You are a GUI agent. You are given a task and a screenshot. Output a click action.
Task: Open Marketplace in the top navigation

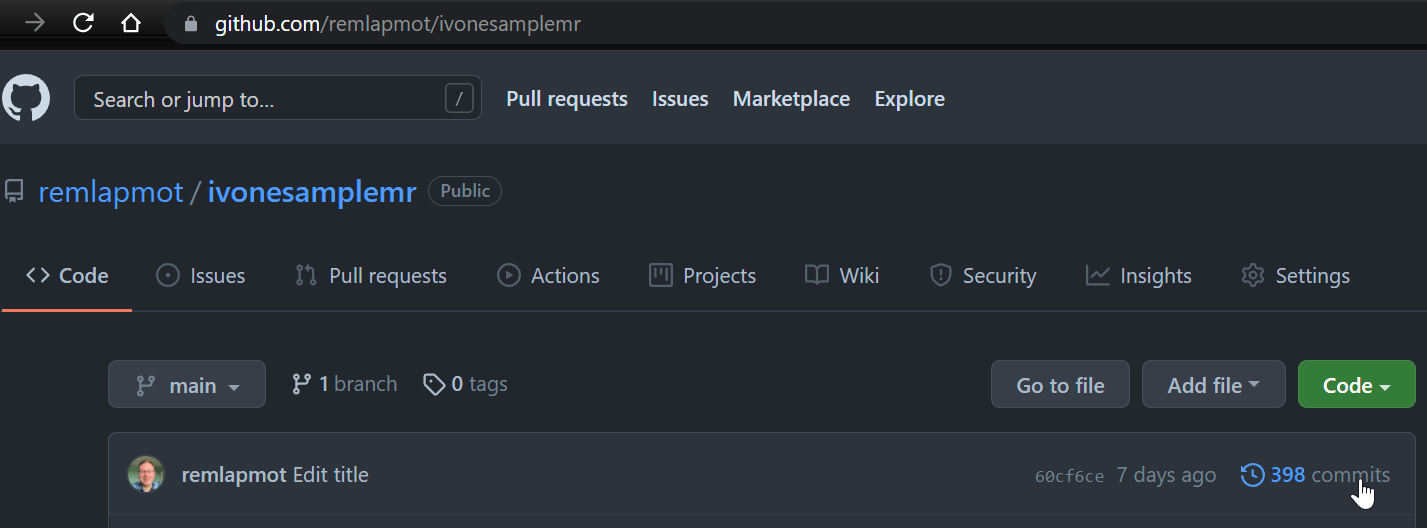coord(791,99)
